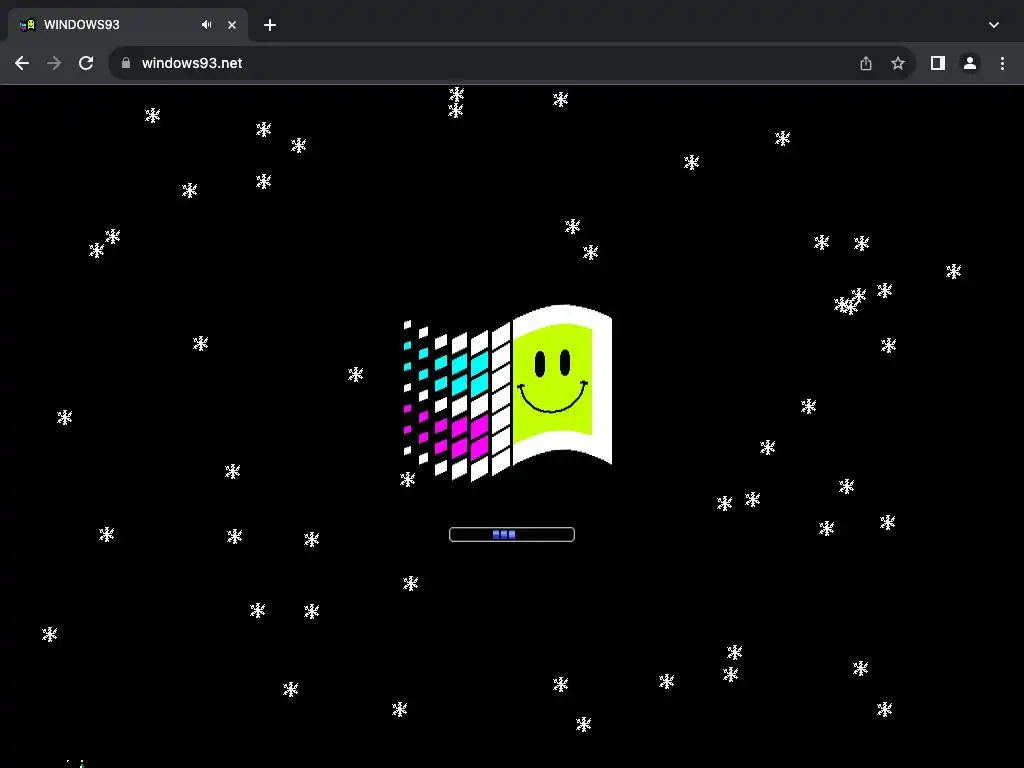Click the WINDOWS93 tab favicon
The image size is (1024, 768).
27,25
